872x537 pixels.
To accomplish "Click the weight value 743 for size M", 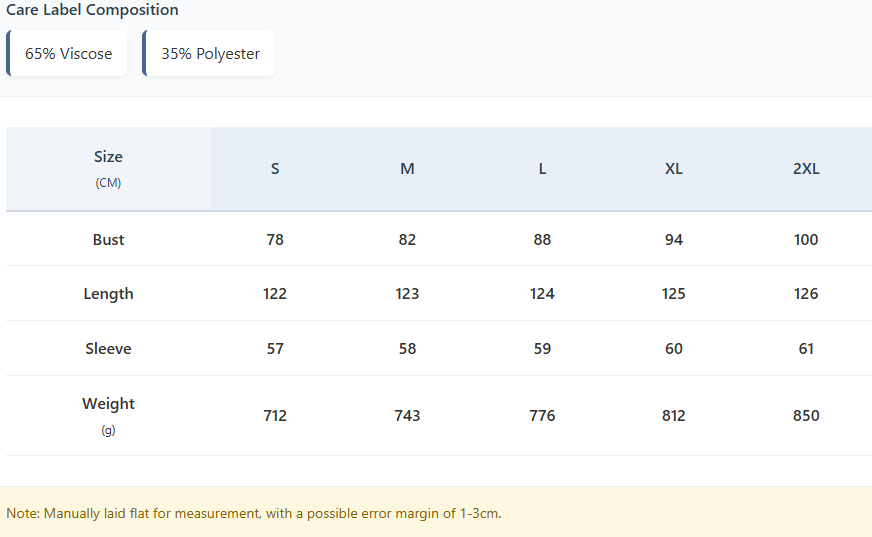I will pos(407,416).
